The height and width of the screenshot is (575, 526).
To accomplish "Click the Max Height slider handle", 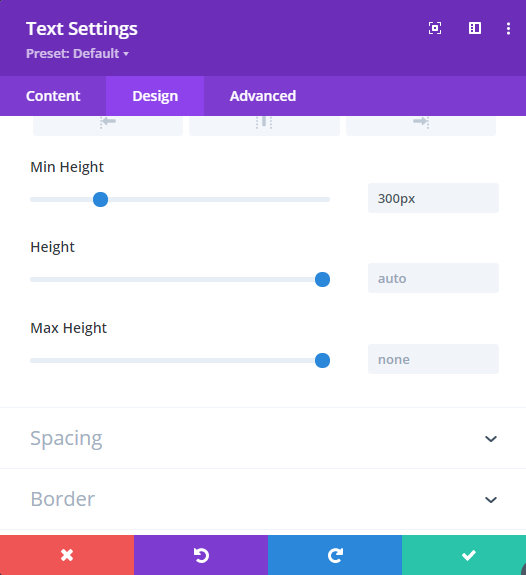I will [x=322, y=360].
